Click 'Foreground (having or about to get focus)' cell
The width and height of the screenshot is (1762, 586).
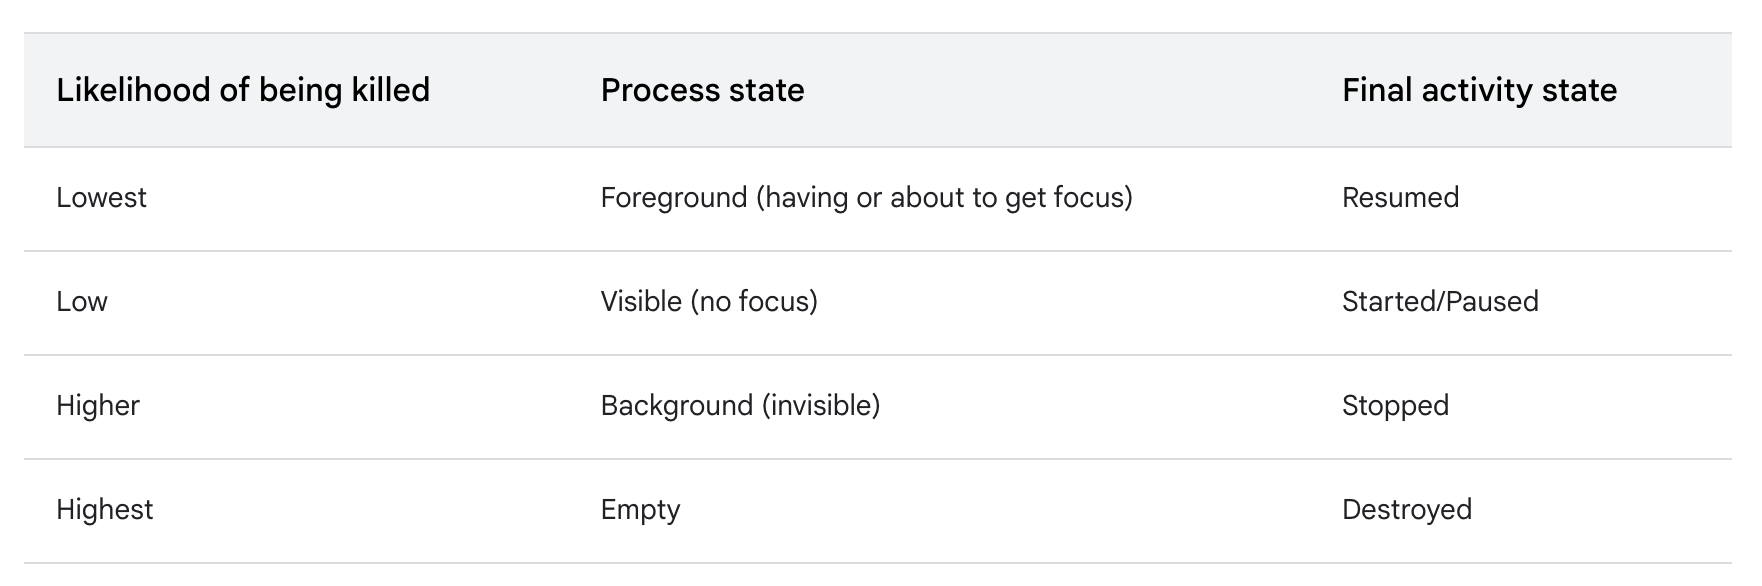pos(866,198)
